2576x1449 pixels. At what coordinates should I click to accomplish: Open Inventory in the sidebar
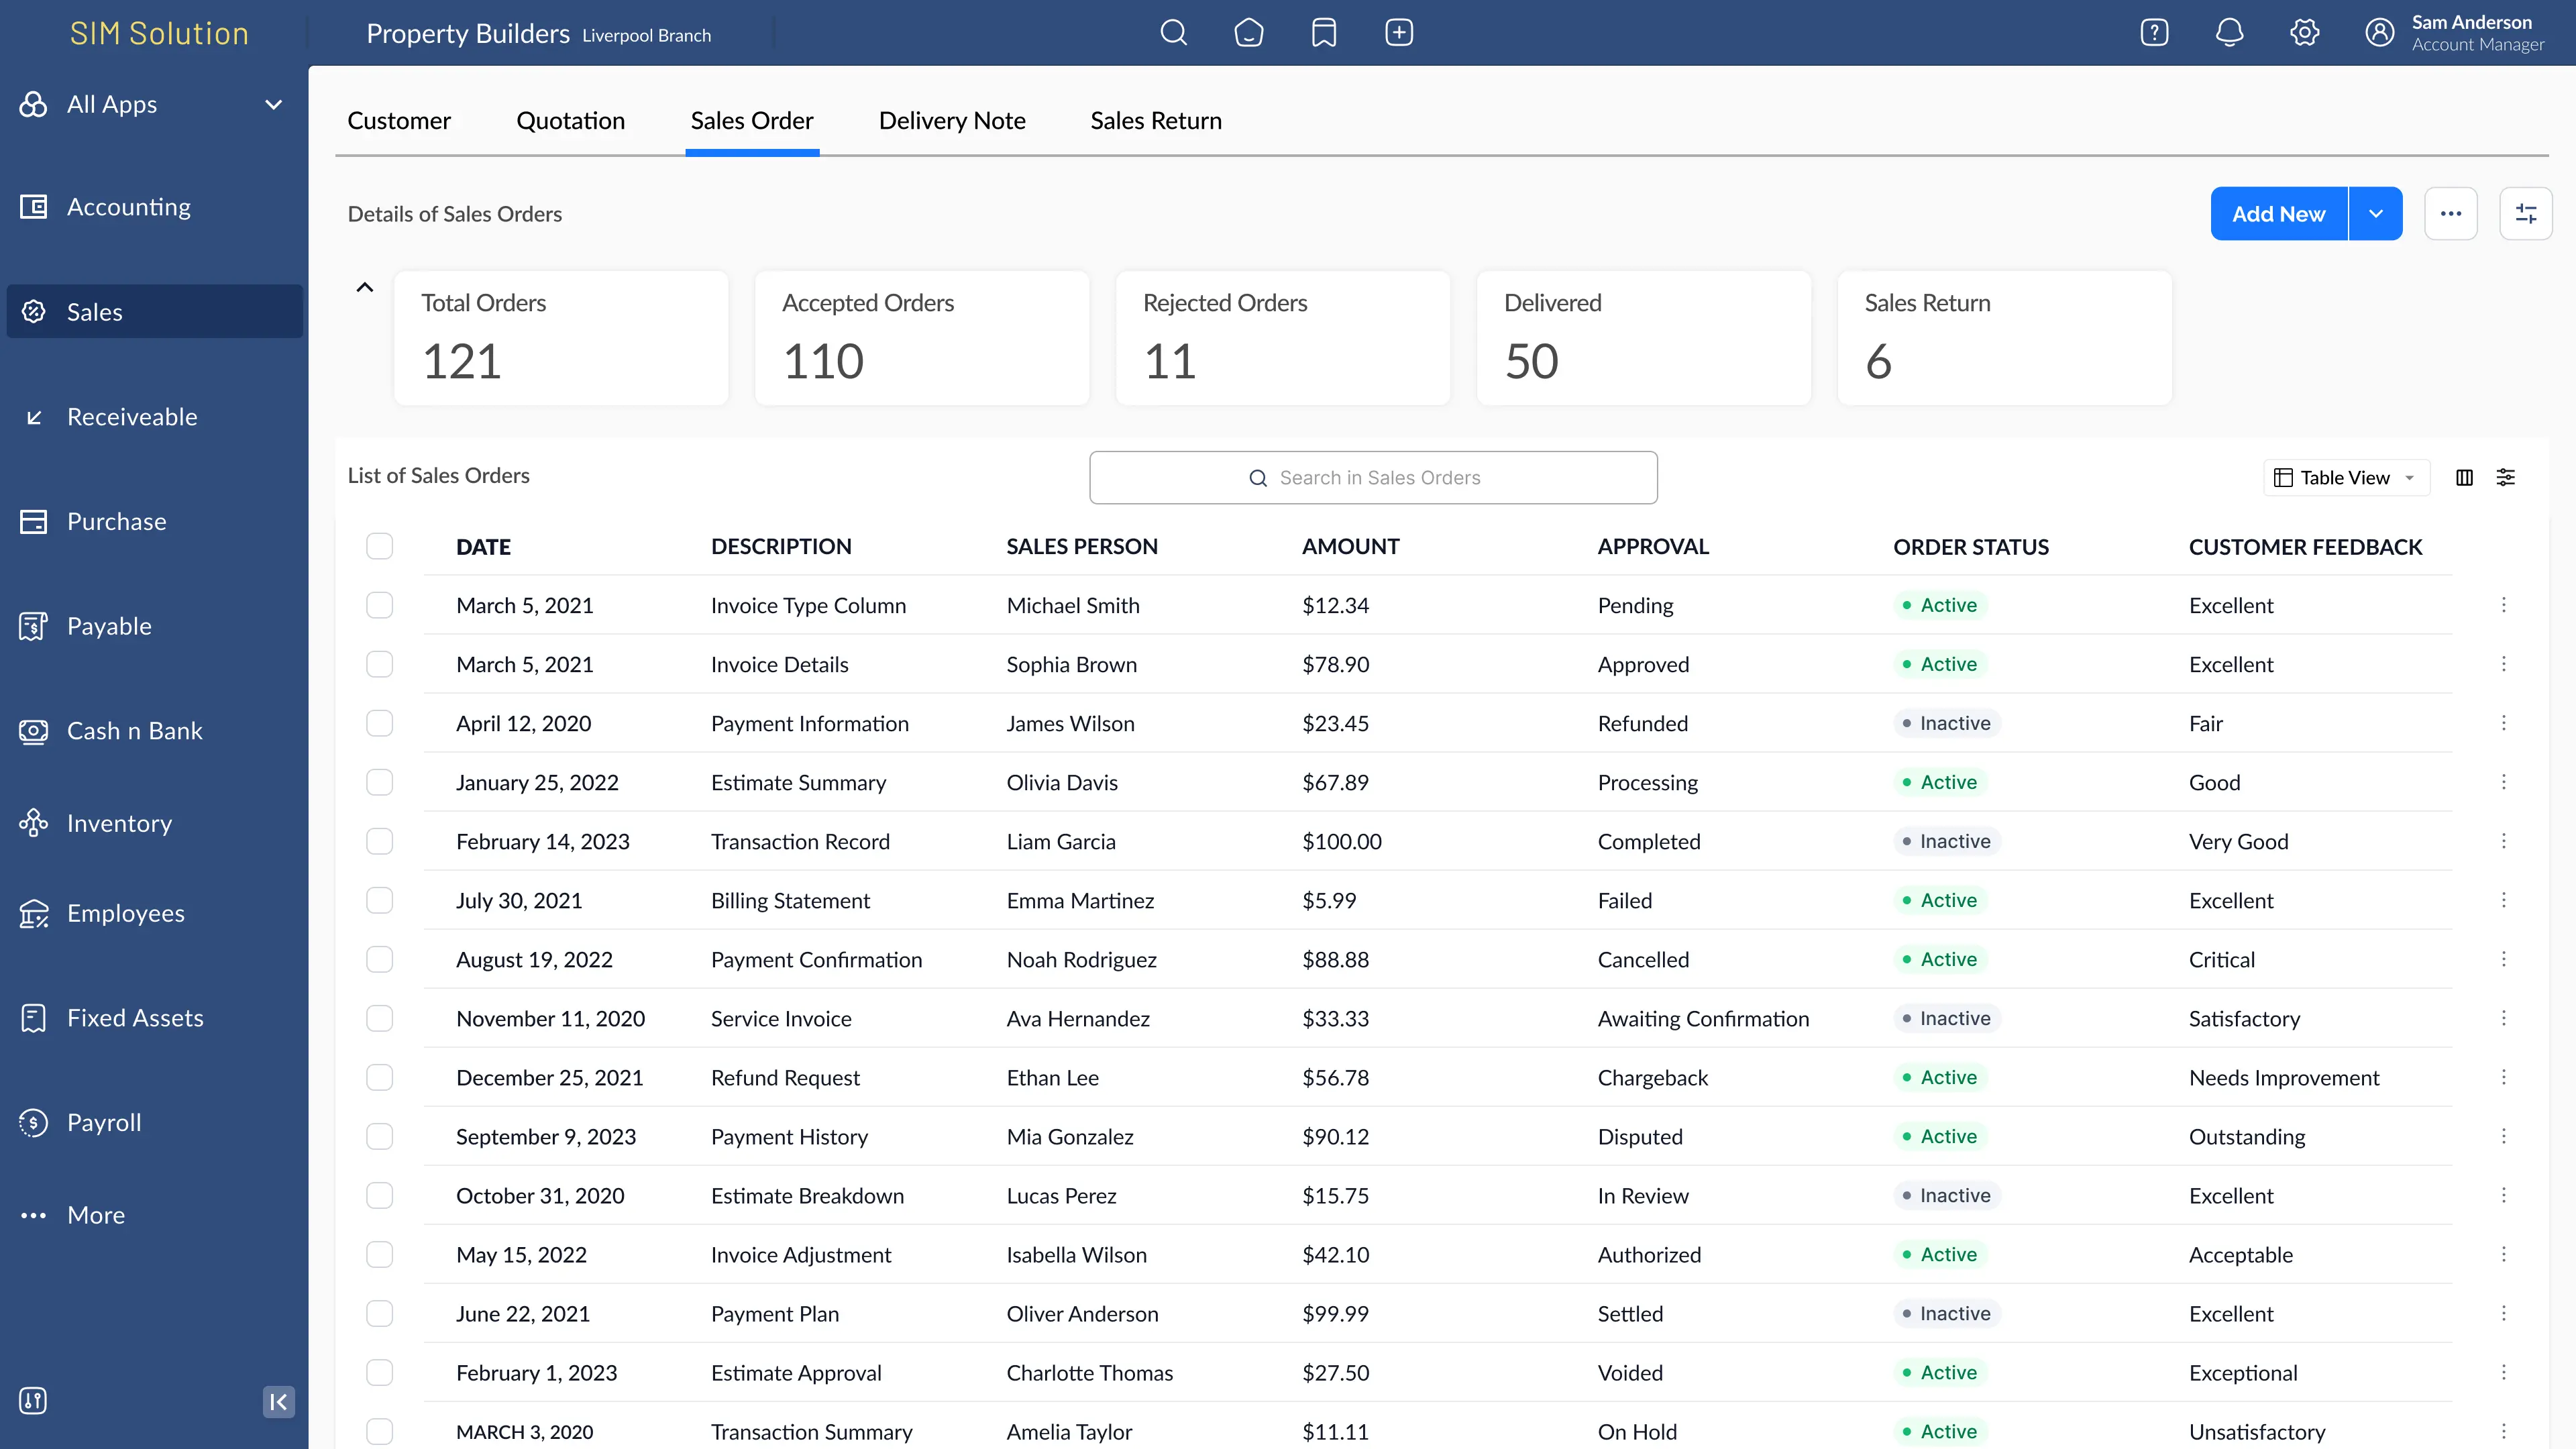click(119, 823)
